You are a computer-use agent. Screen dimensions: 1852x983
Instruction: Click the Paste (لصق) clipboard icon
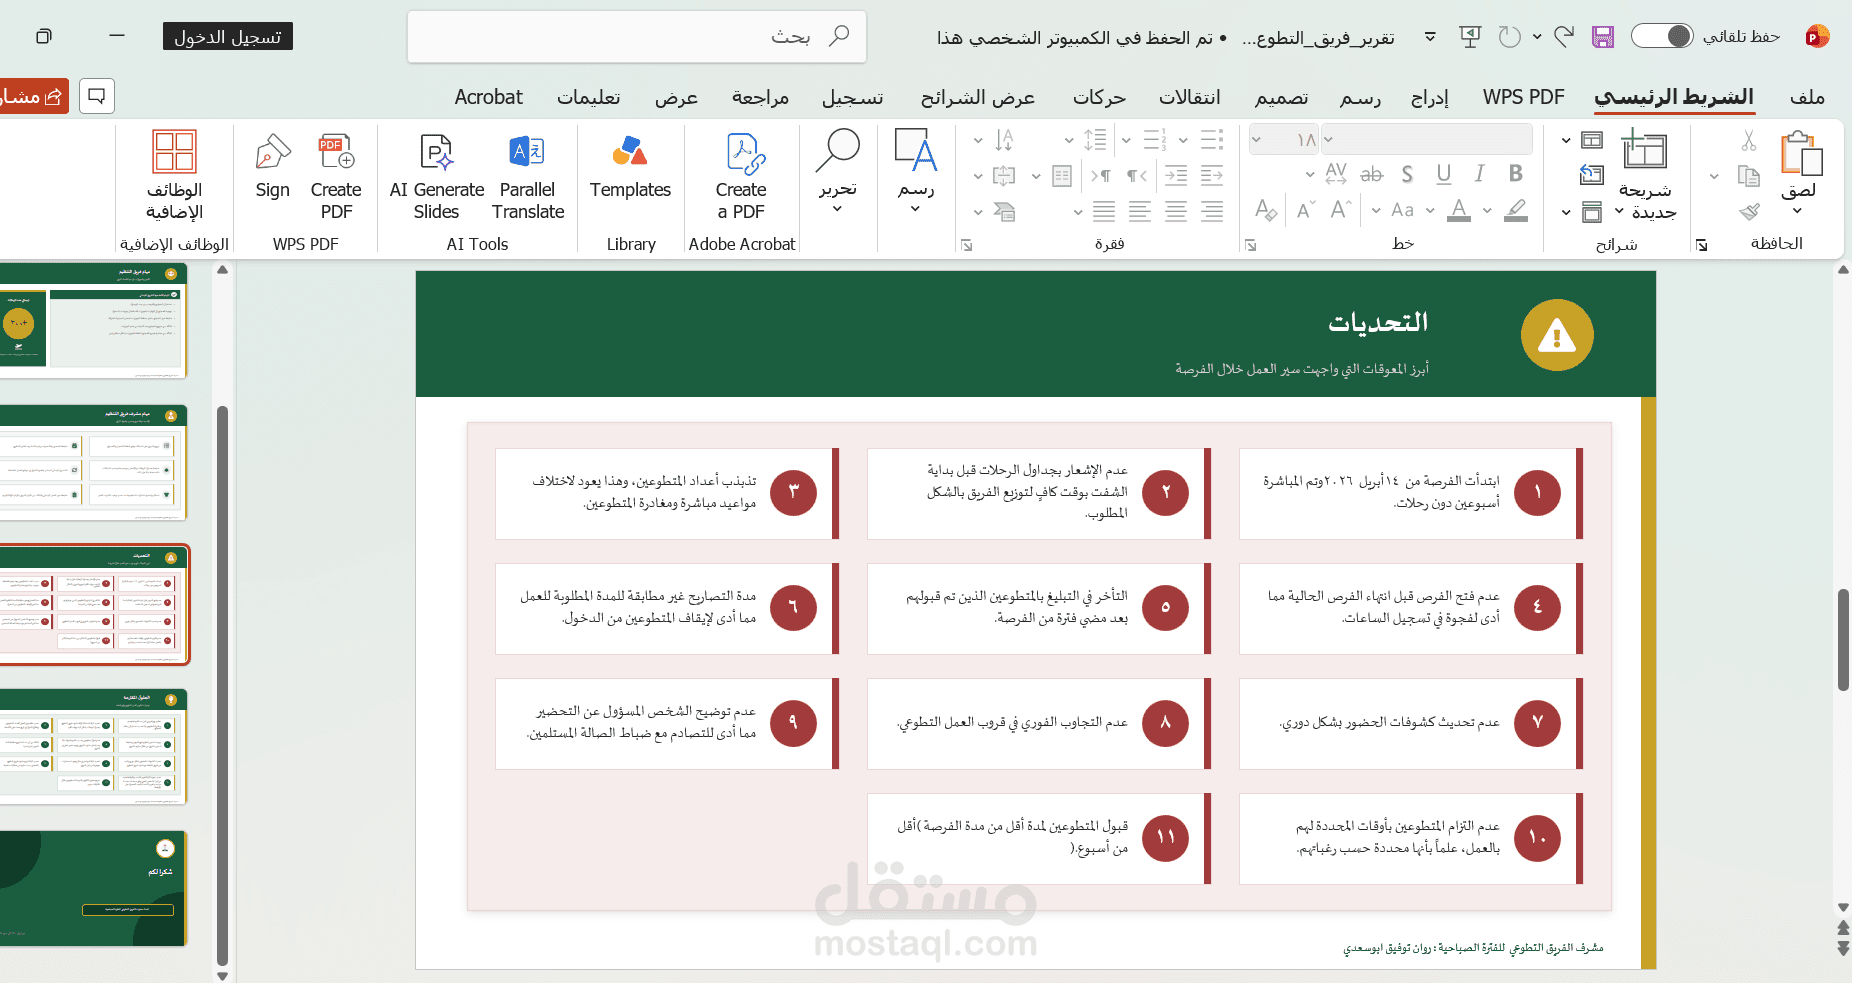[x=1801, y=154]
